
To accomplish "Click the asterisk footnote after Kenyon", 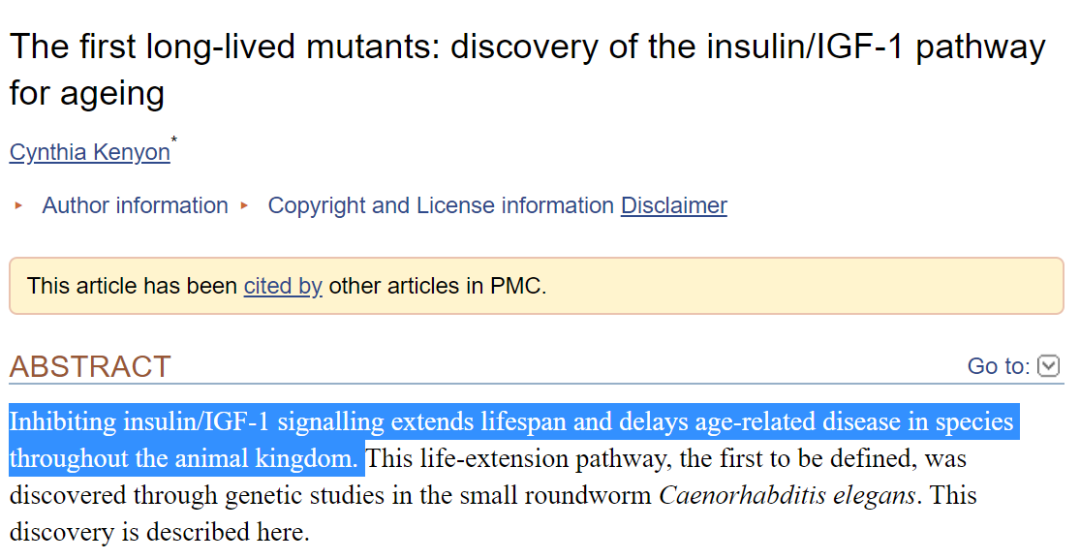I will [174, 141].
